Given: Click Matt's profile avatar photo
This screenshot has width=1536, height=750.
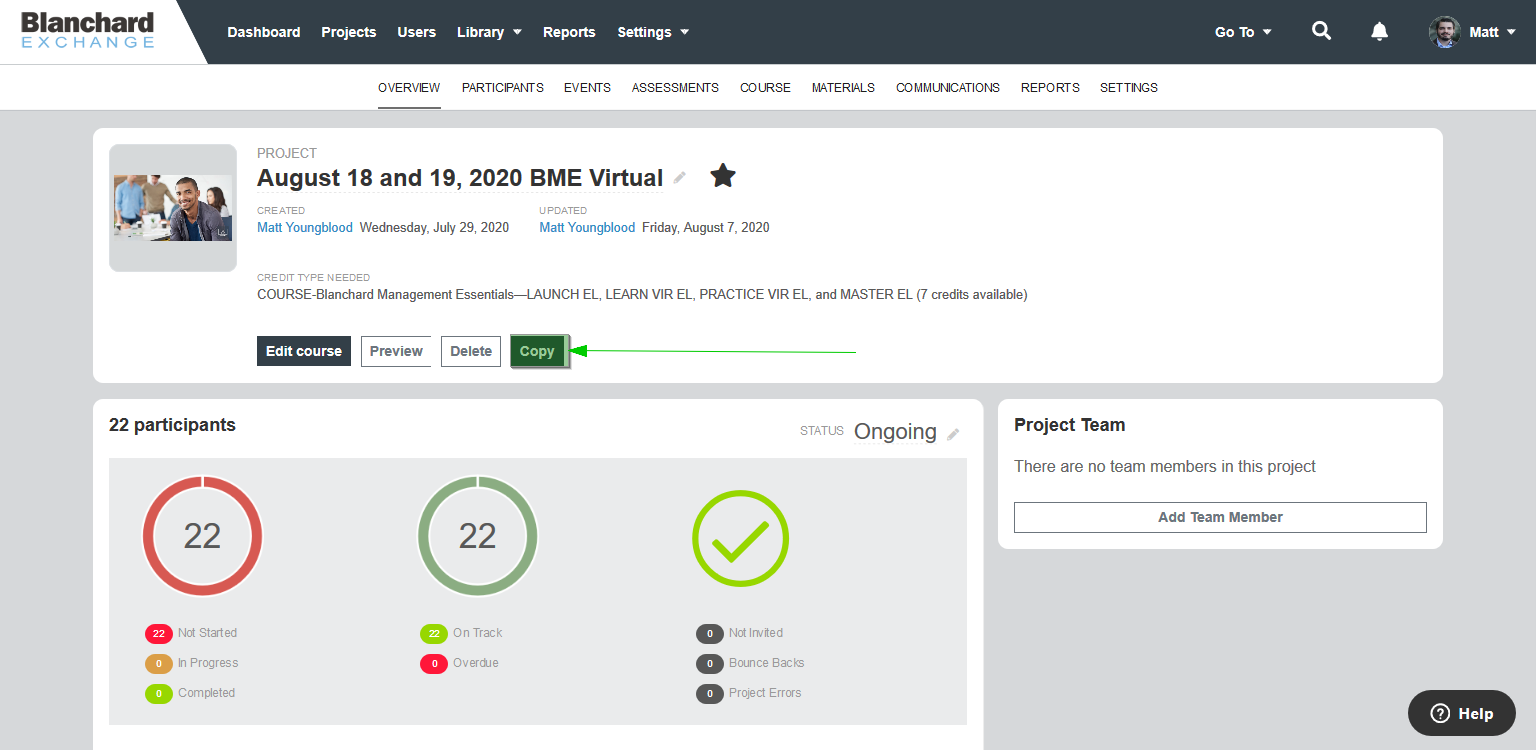Looking at the screenshot, I should (x=1444, y=32).
